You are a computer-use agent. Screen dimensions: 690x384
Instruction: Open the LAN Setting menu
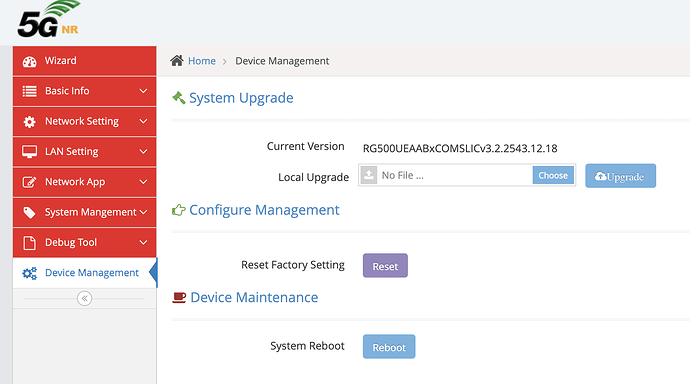[84, 152]
